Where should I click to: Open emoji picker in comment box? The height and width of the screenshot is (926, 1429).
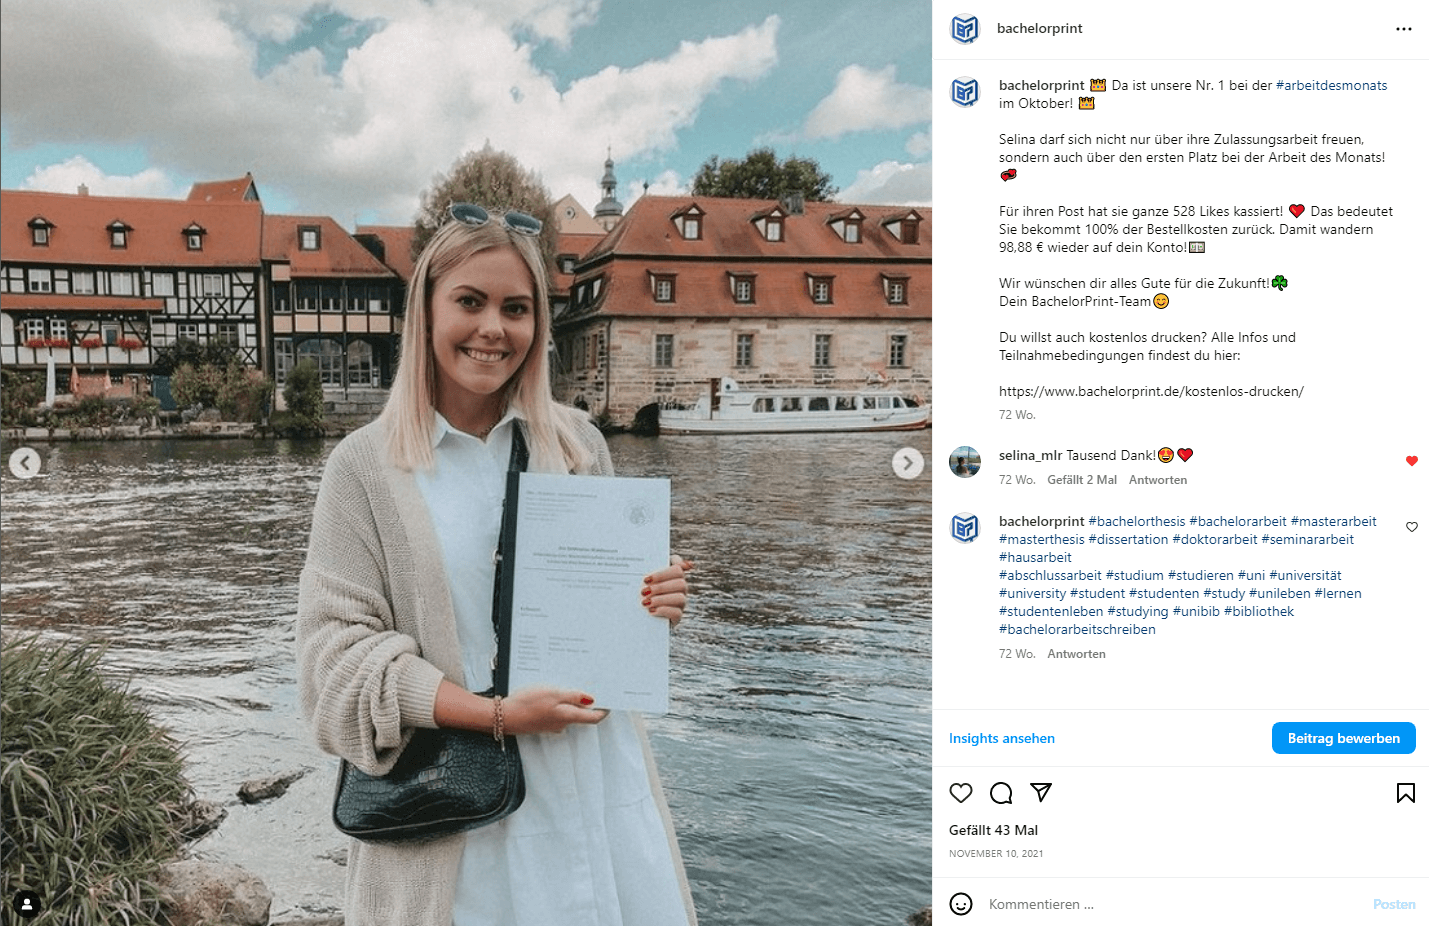[x=961, y=904]
